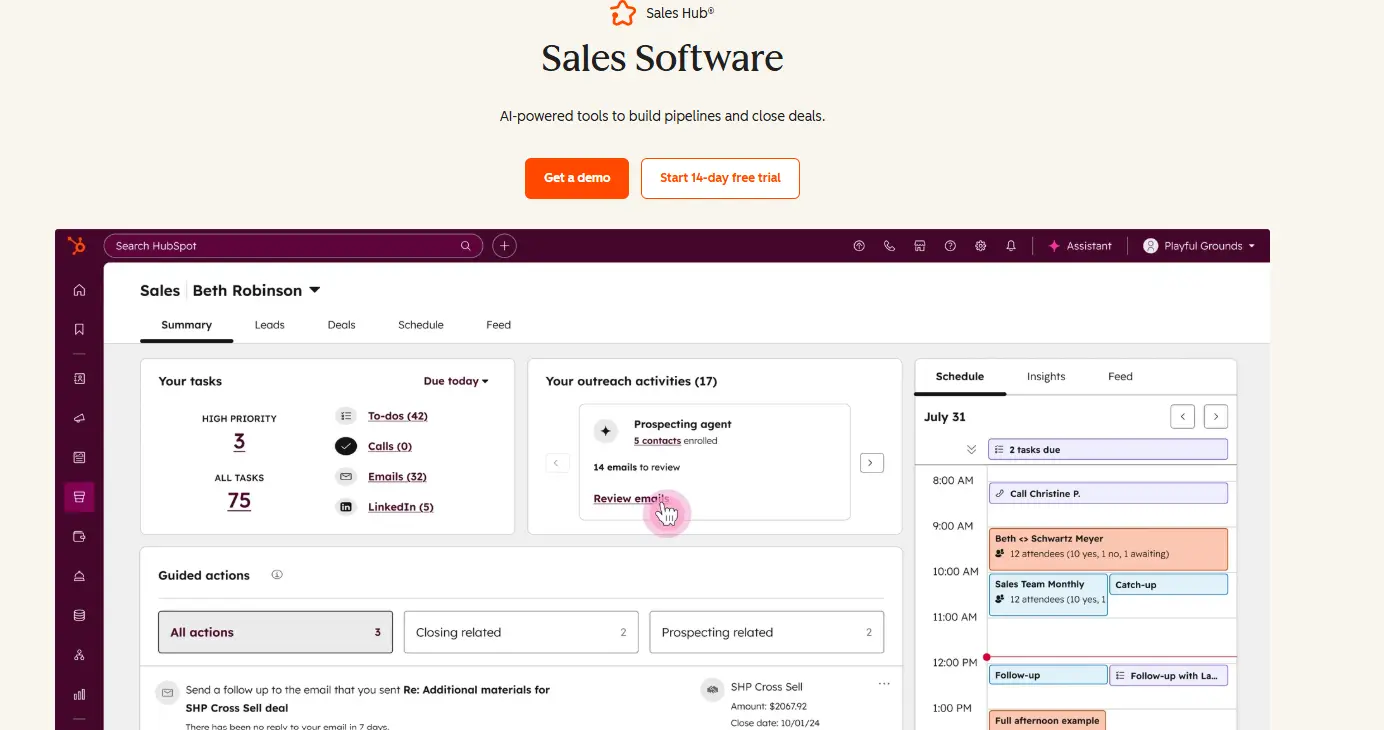Image resolution: width=1384 pixels, height=730 pixels.
Task: Open the settings gear icon
Action: (981, 246)
